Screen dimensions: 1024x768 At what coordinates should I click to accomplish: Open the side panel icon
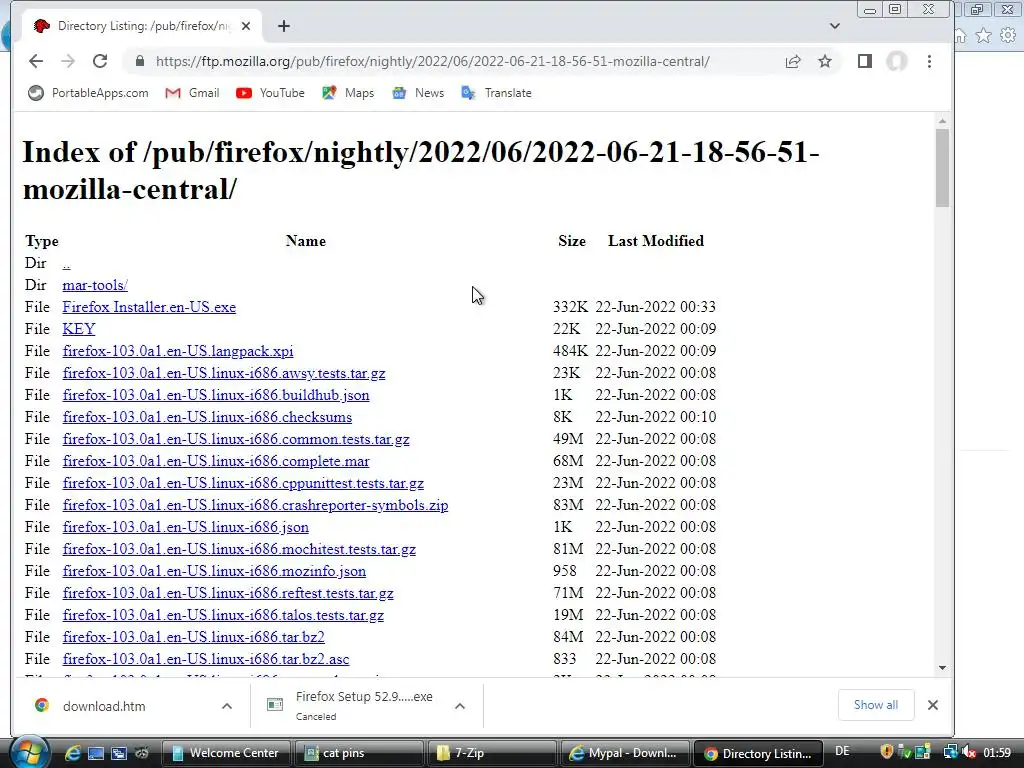865,61
